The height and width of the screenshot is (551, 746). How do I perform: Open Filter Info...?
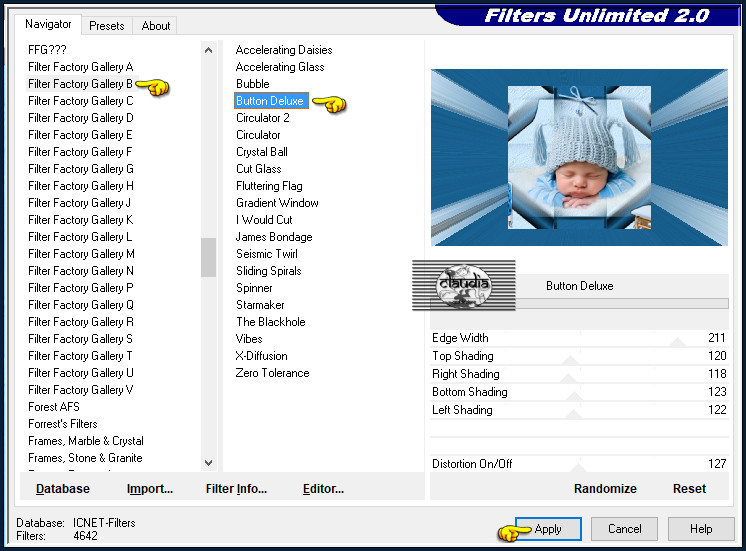coord(236,489)
